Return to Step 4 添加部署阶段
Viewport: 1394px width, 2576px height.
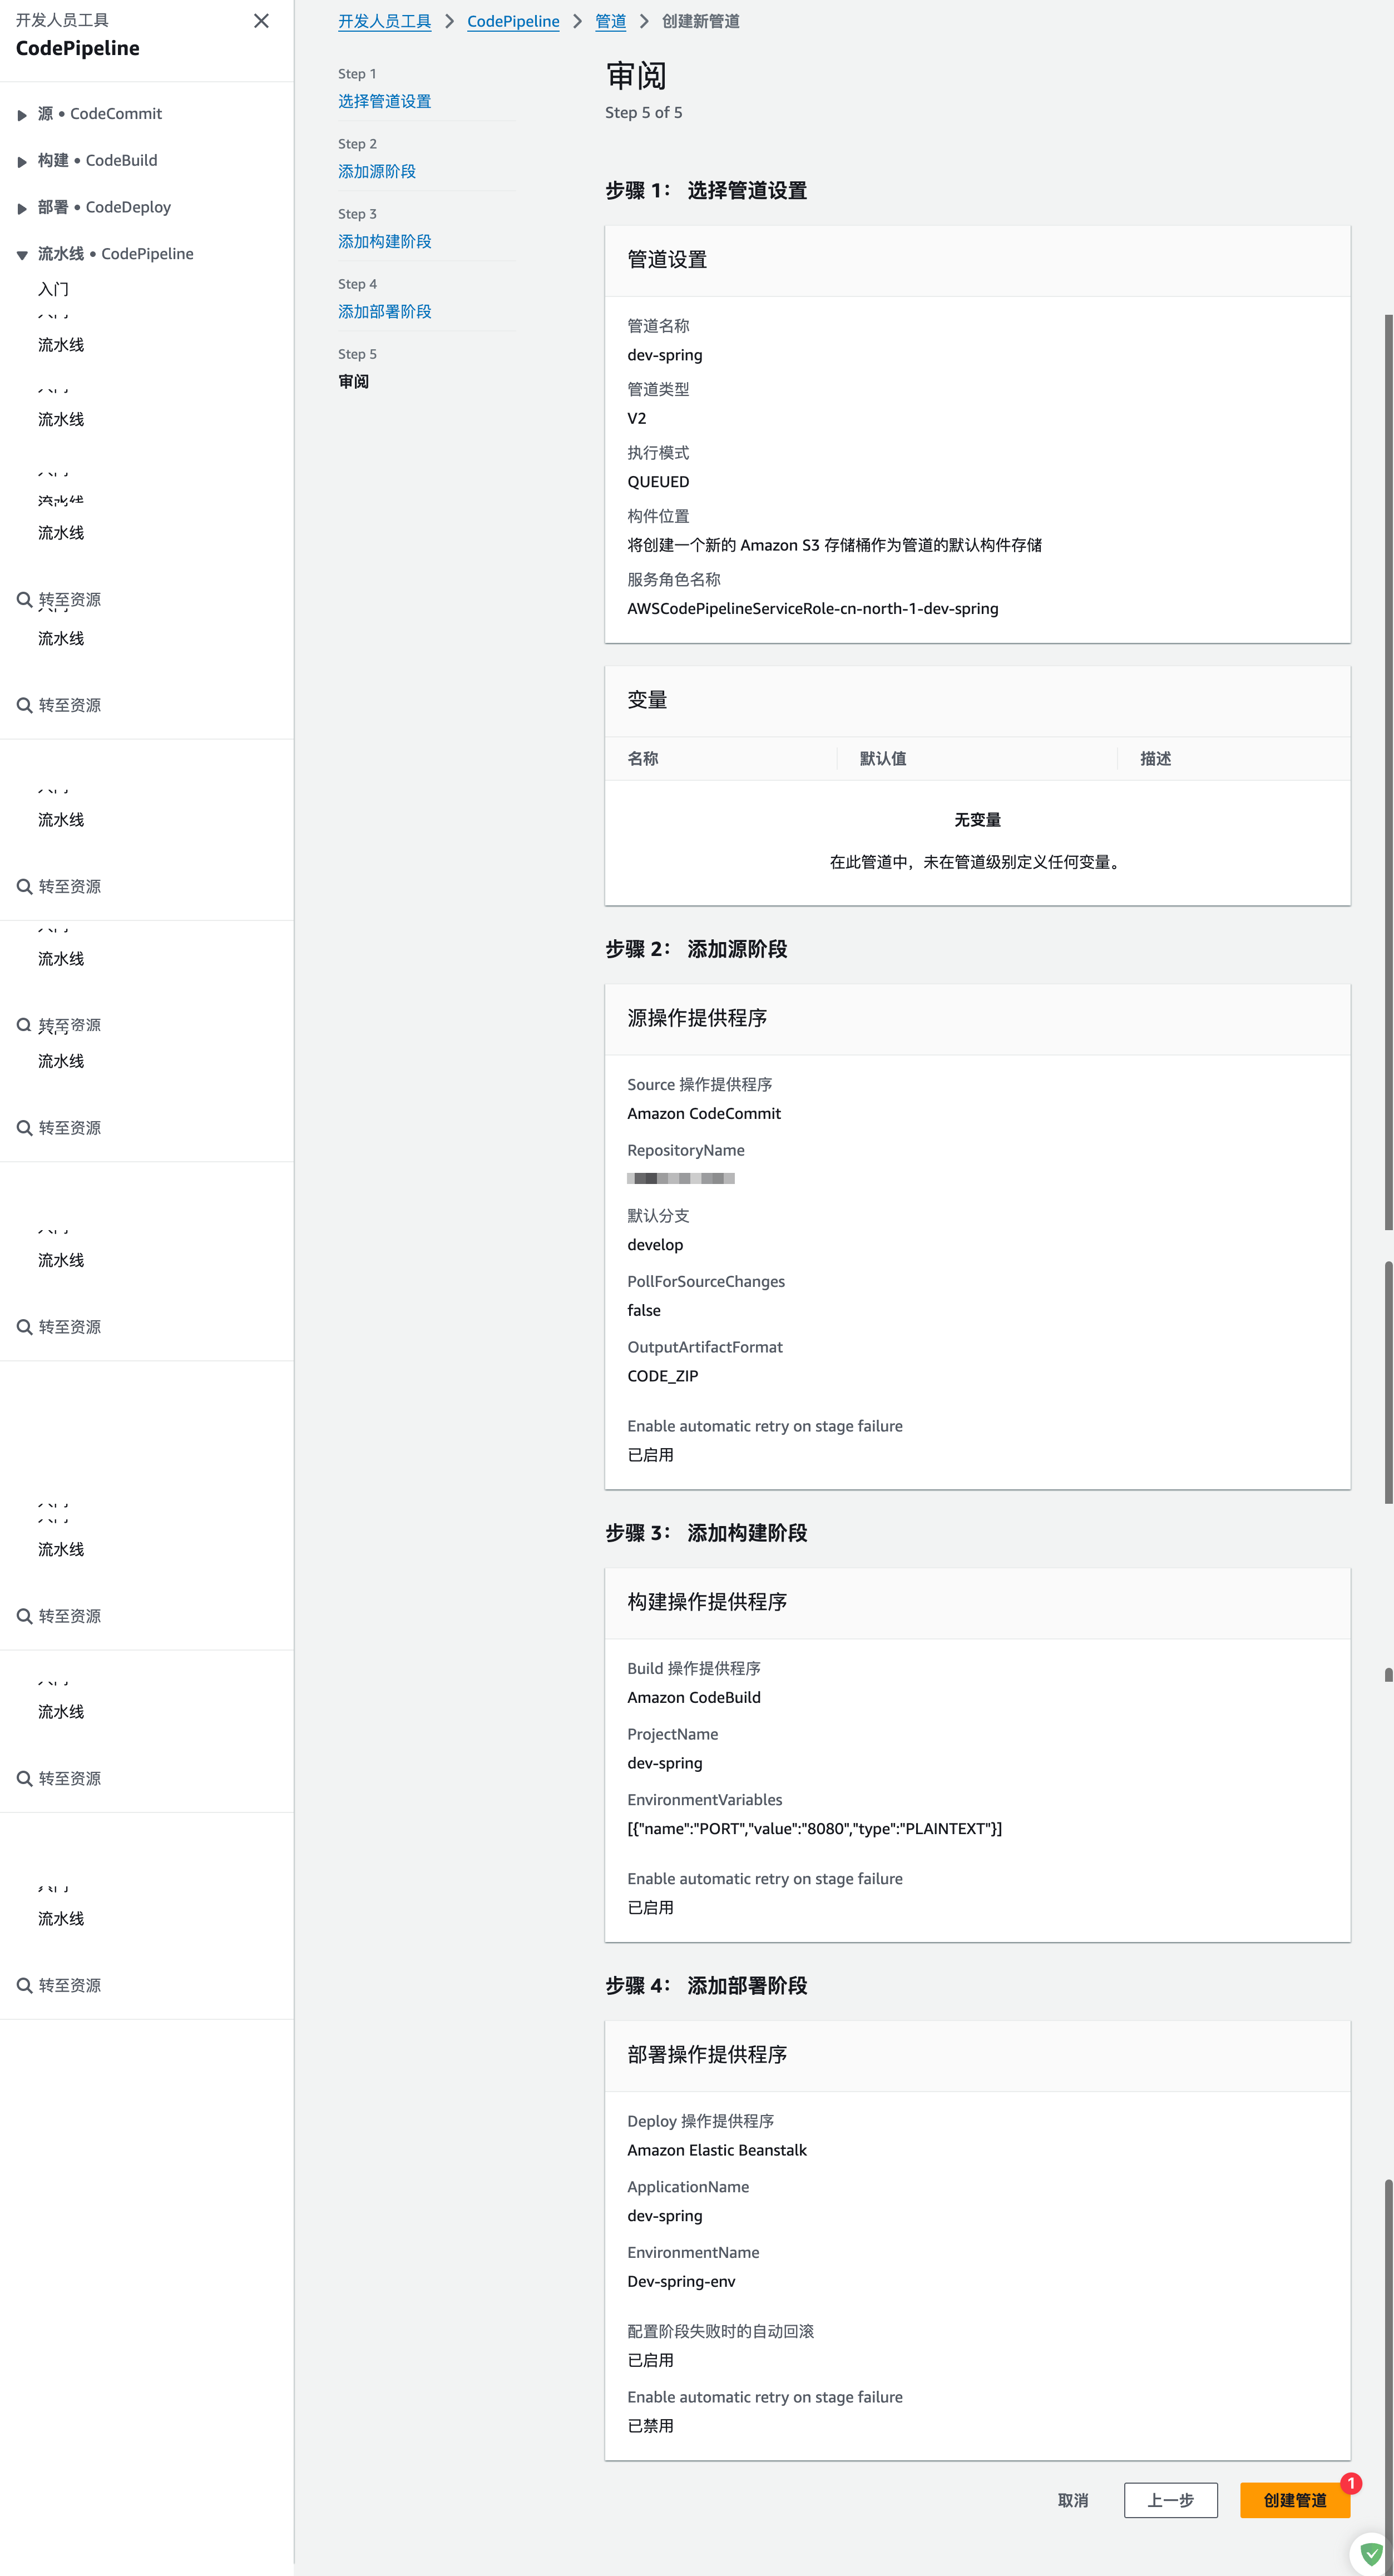(384, 311)
